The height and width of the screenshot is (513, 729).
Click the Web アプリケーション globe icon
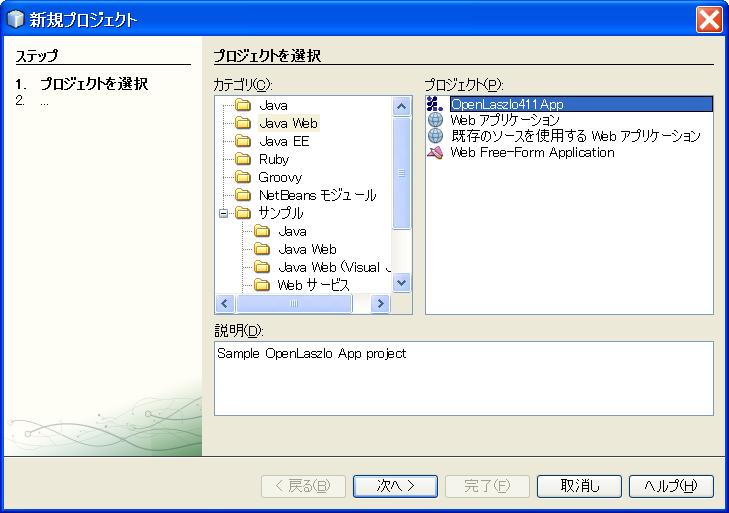435,120
